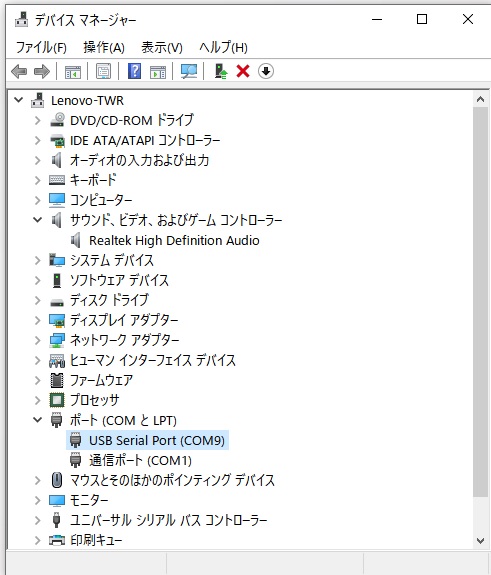Viewport: 491px width, 575px height.
Task: Click the blue Help question mark icon
Action: pyautogui.click(x=134, y=71)
